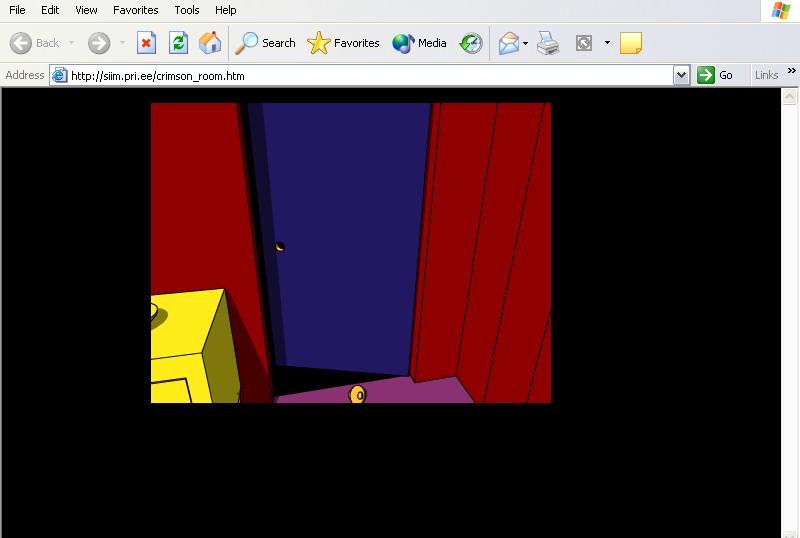Click the Forward navigation button
The image size is (800, 538).
coord(99,43)
